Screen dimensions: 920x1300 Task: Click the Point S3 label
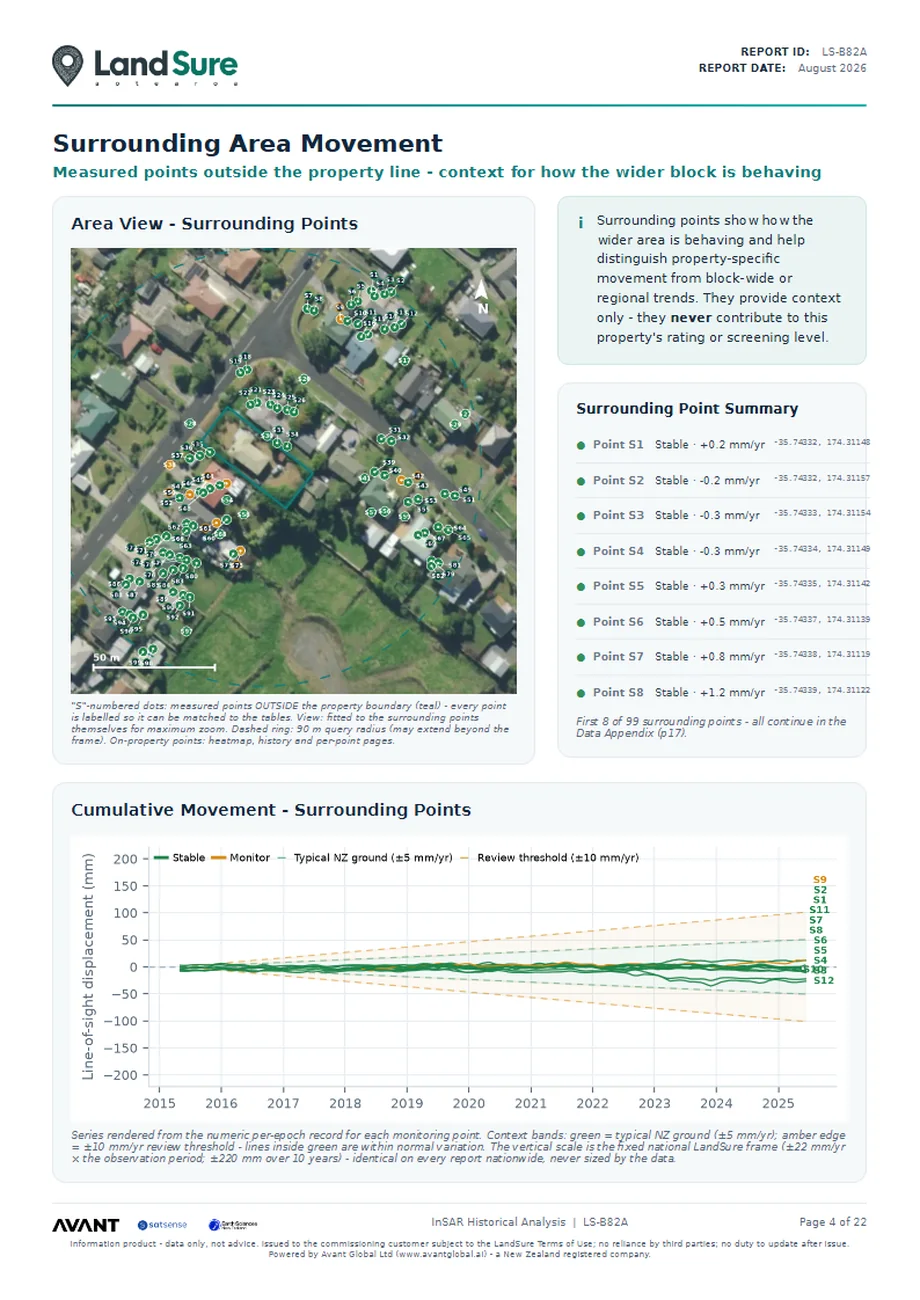tap(618, 516)
